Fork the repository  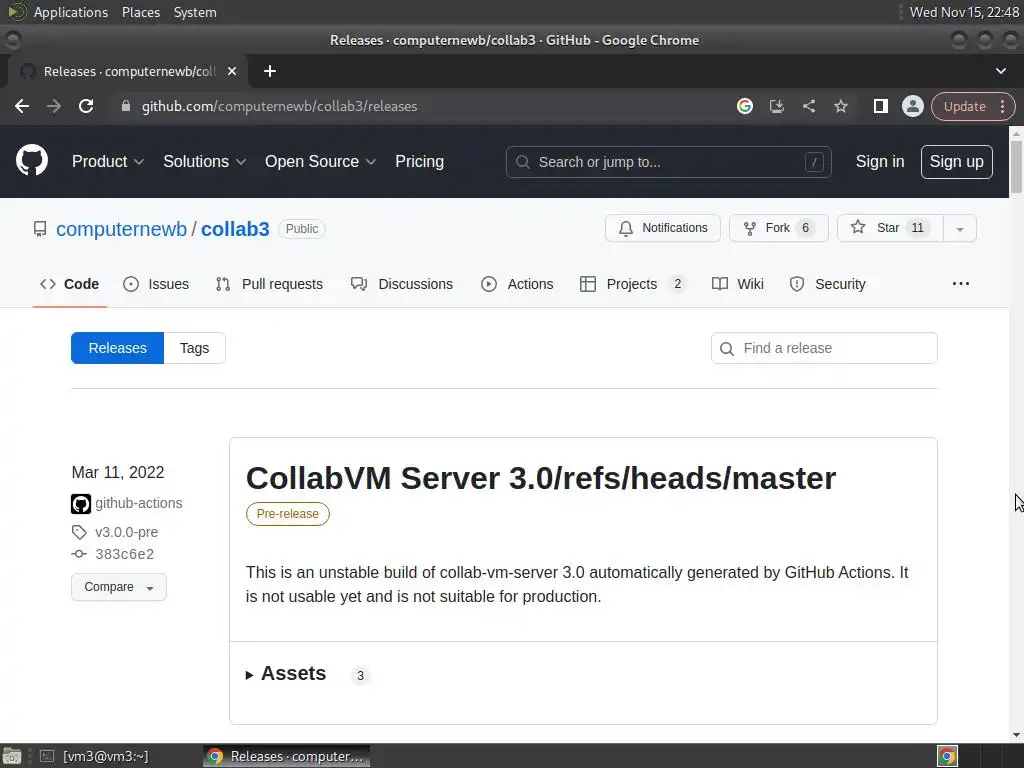pos(778,228)
